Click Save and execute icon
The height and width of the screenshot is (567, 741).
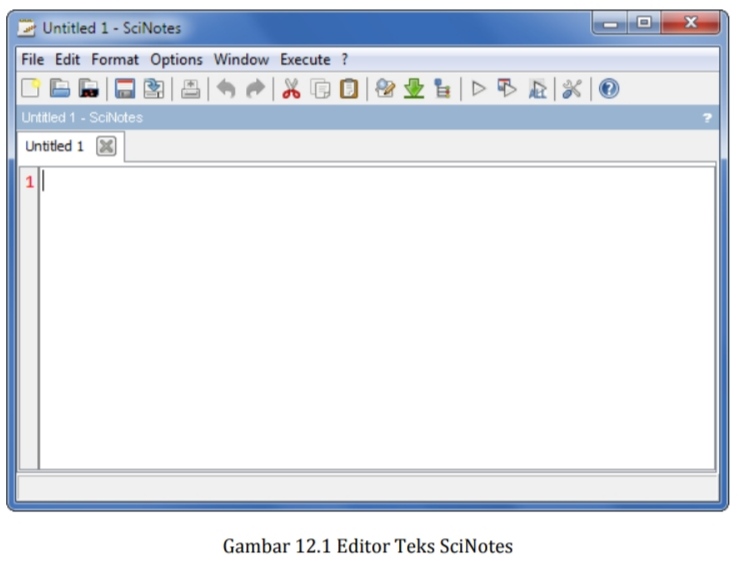coord(507,88)
